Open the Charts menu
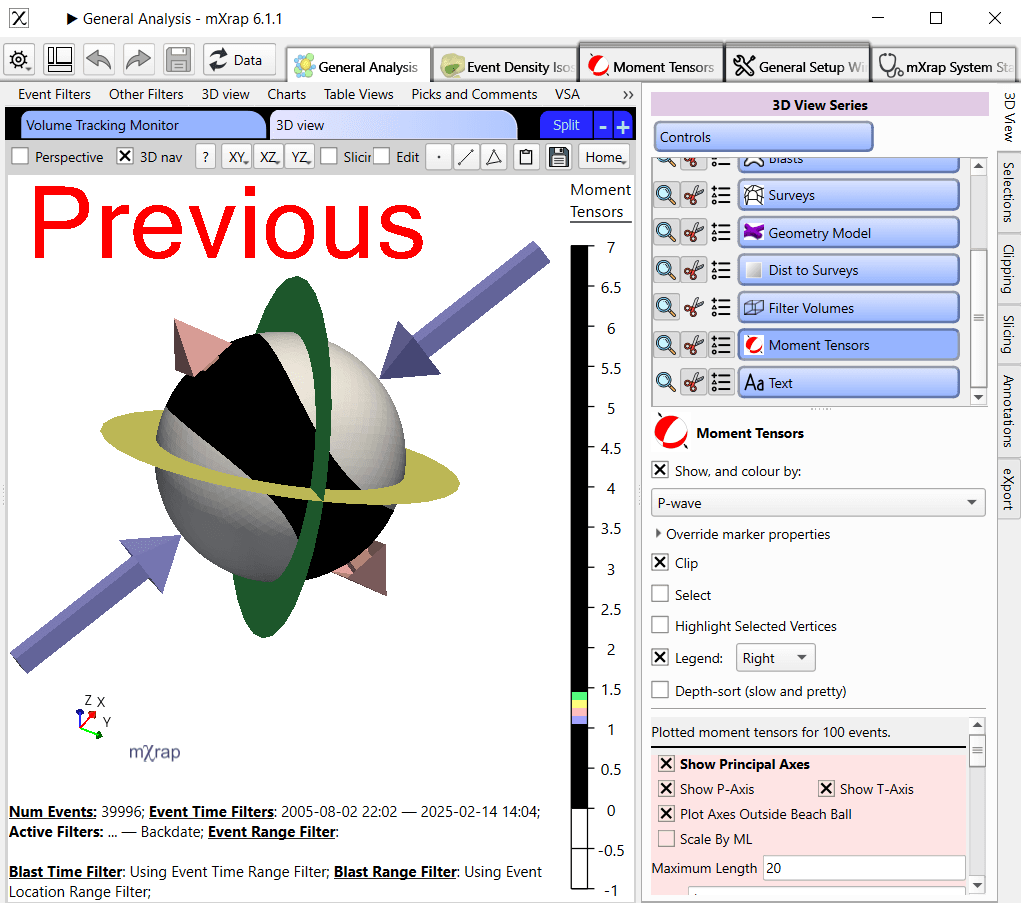The width and height of the screenshot is (1021, 903). pos(286,94)
